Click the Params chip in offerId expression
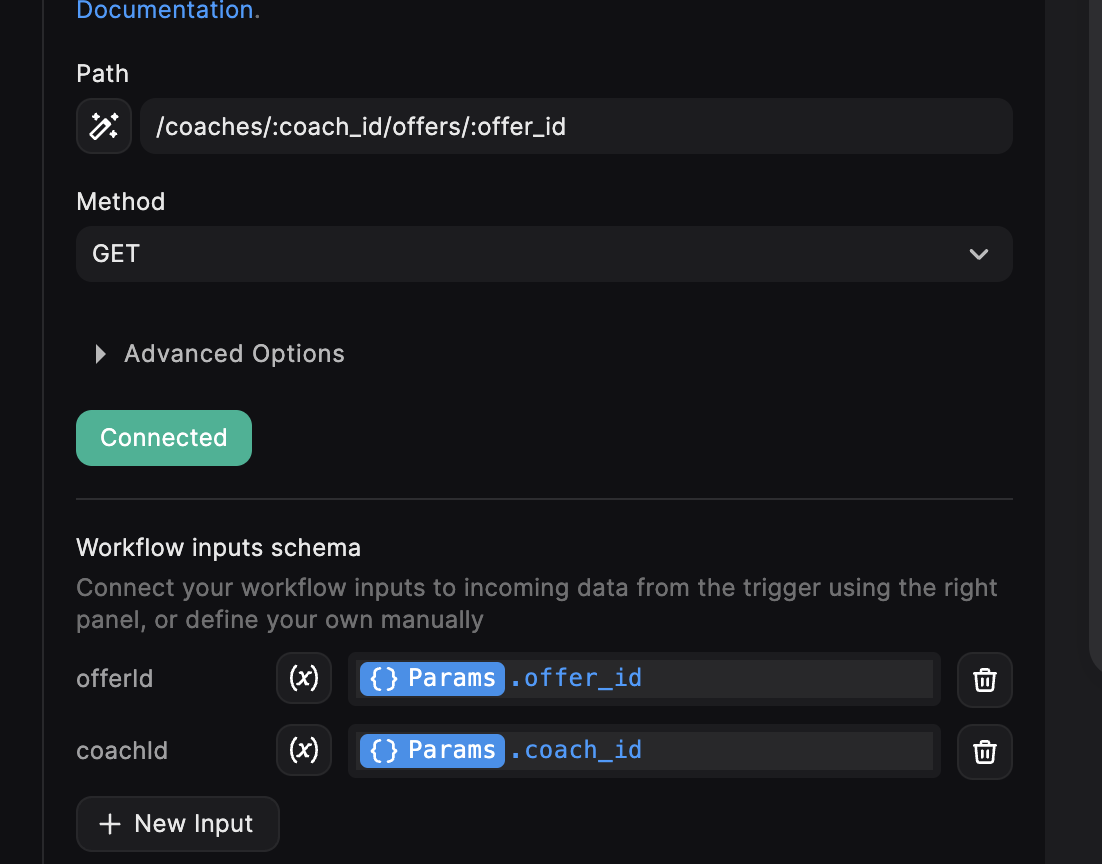Screen dimensions: 1102x864 432,678
